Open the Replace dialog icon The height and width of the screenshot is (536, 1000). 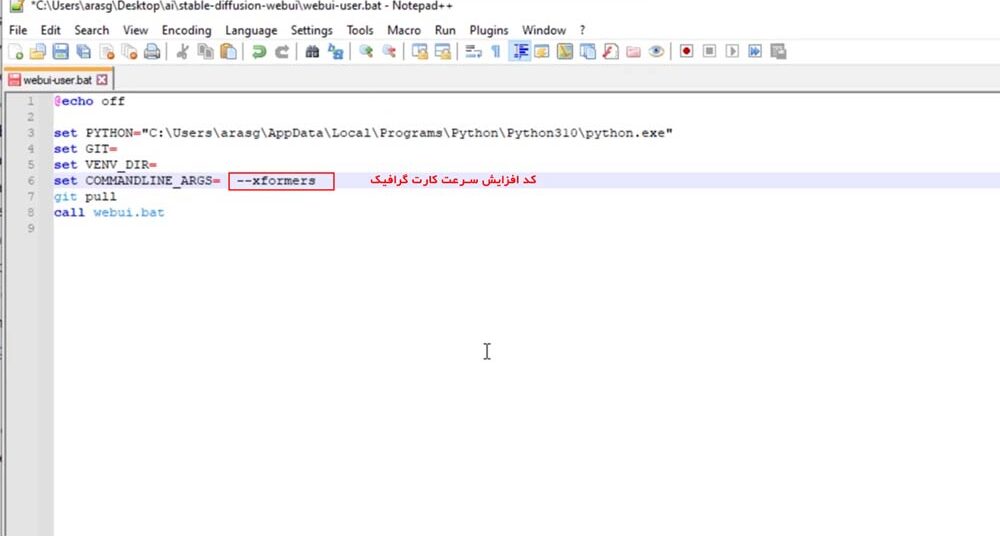click(335, 52)
